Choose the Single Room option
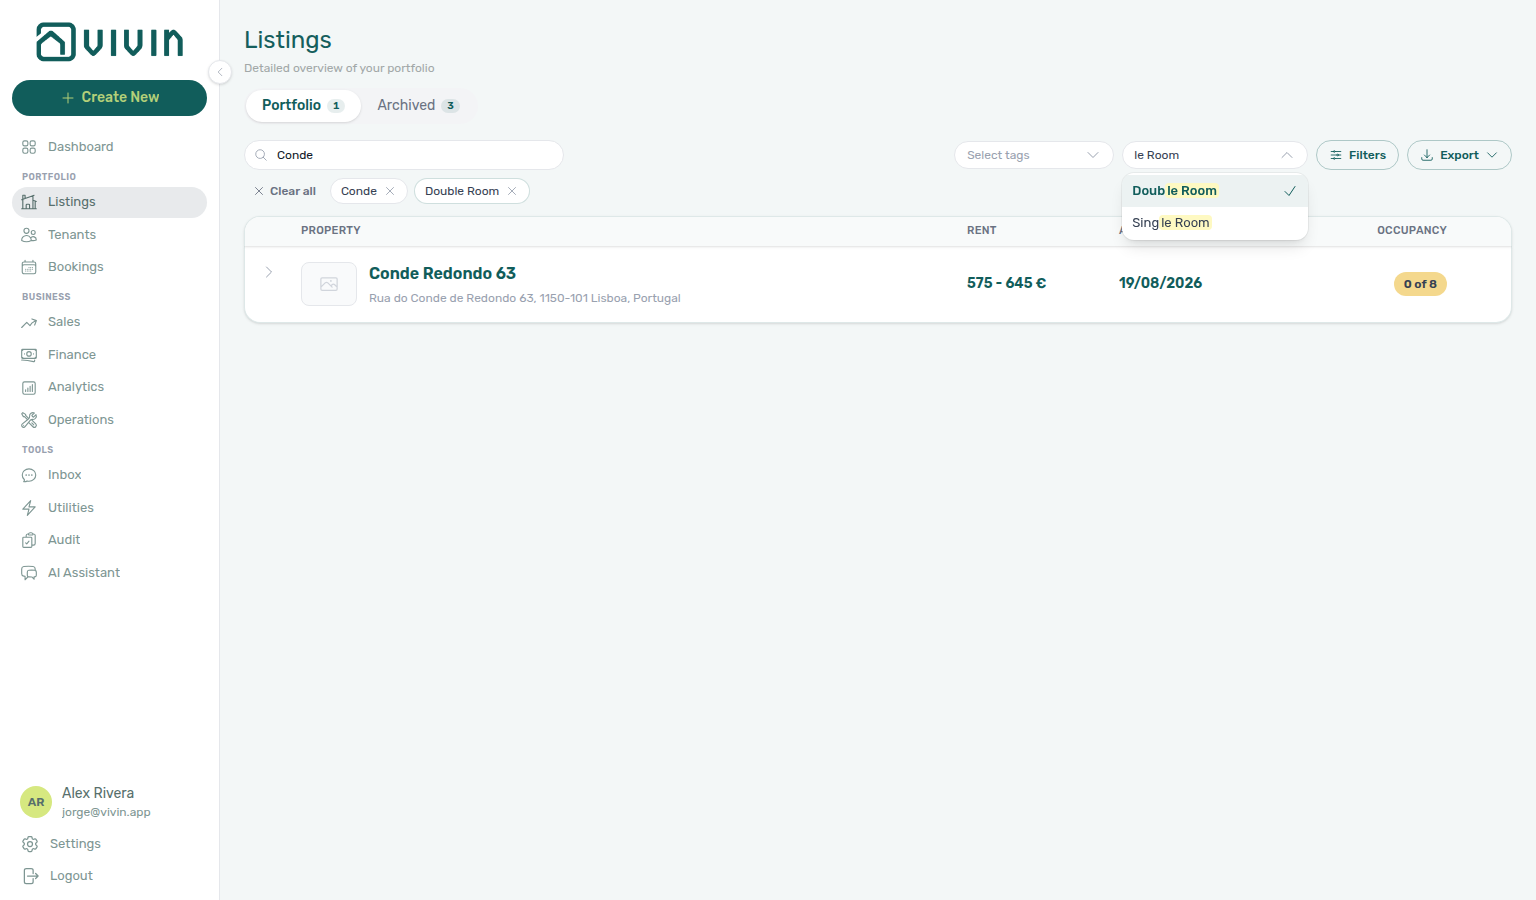Screen dimensions: 1536x900 coord(1215,223)
